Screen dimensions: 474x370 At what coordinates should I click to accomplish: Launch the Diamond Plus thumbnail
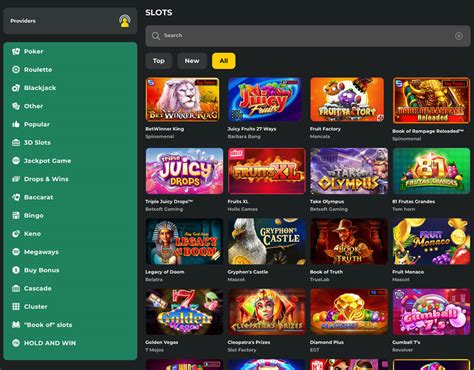point(349,312)
